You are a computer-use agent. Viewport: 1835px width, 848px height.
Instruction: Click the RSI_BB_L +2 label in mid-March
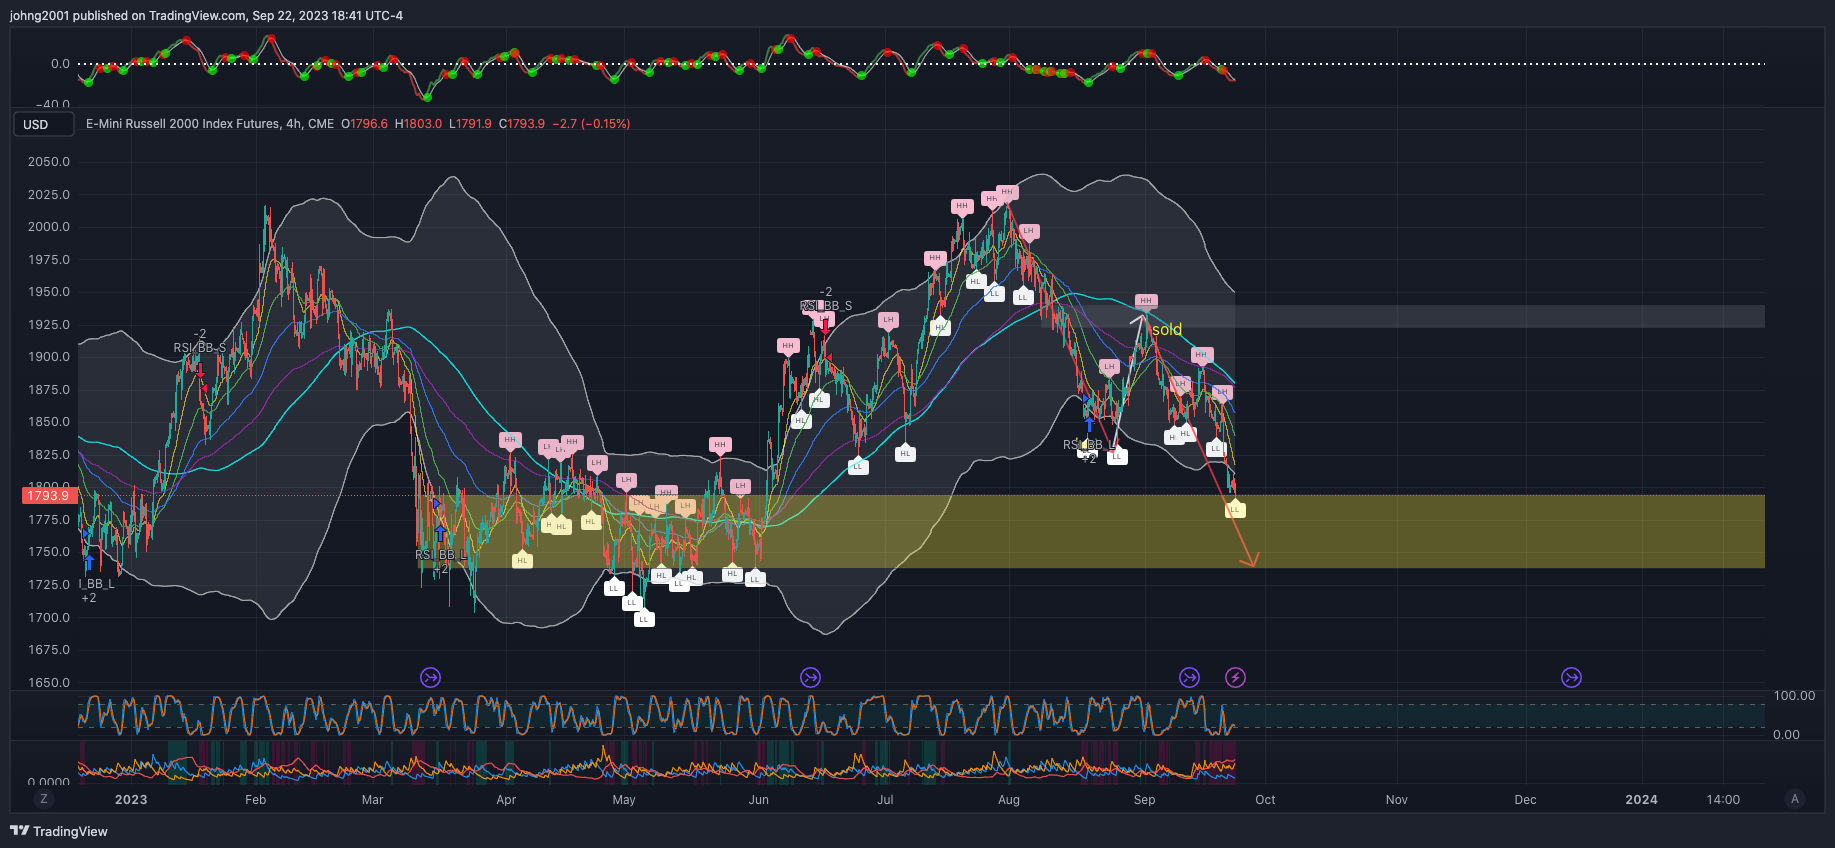click(x=441, y=561)
